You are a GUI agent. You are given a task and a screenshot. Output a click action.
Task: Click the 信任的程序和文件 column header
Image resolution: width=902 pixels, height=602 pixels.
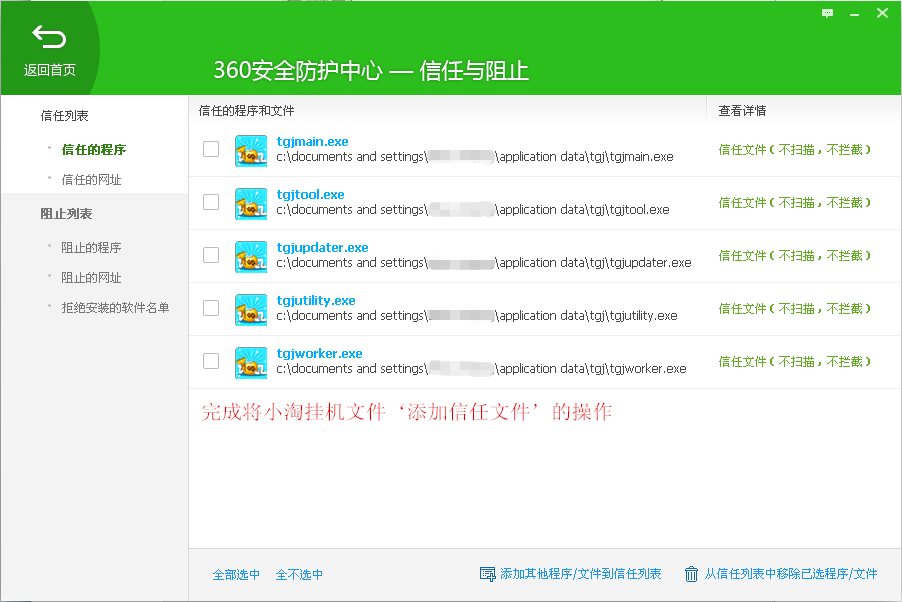pyautogui.click(x=246, y=111)
